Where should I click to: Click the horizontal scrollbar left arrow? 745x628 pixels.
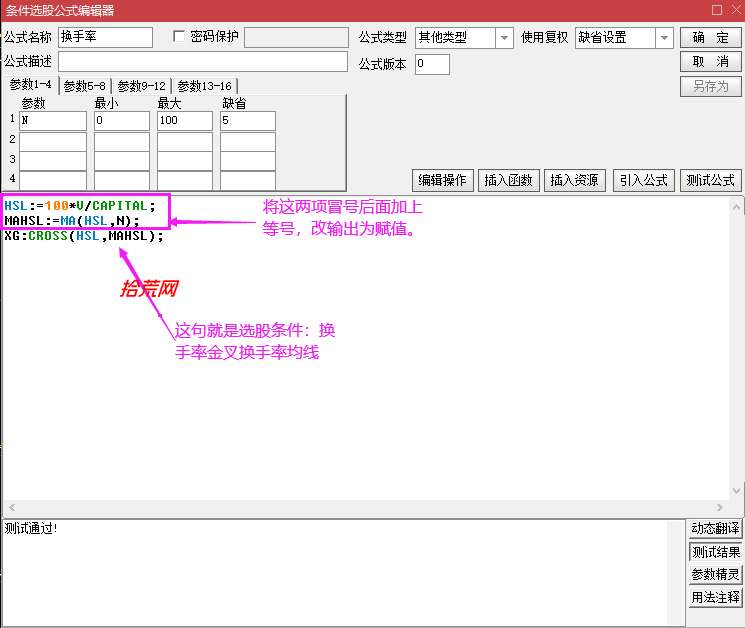pyautogui.click(x=12, y=507)
